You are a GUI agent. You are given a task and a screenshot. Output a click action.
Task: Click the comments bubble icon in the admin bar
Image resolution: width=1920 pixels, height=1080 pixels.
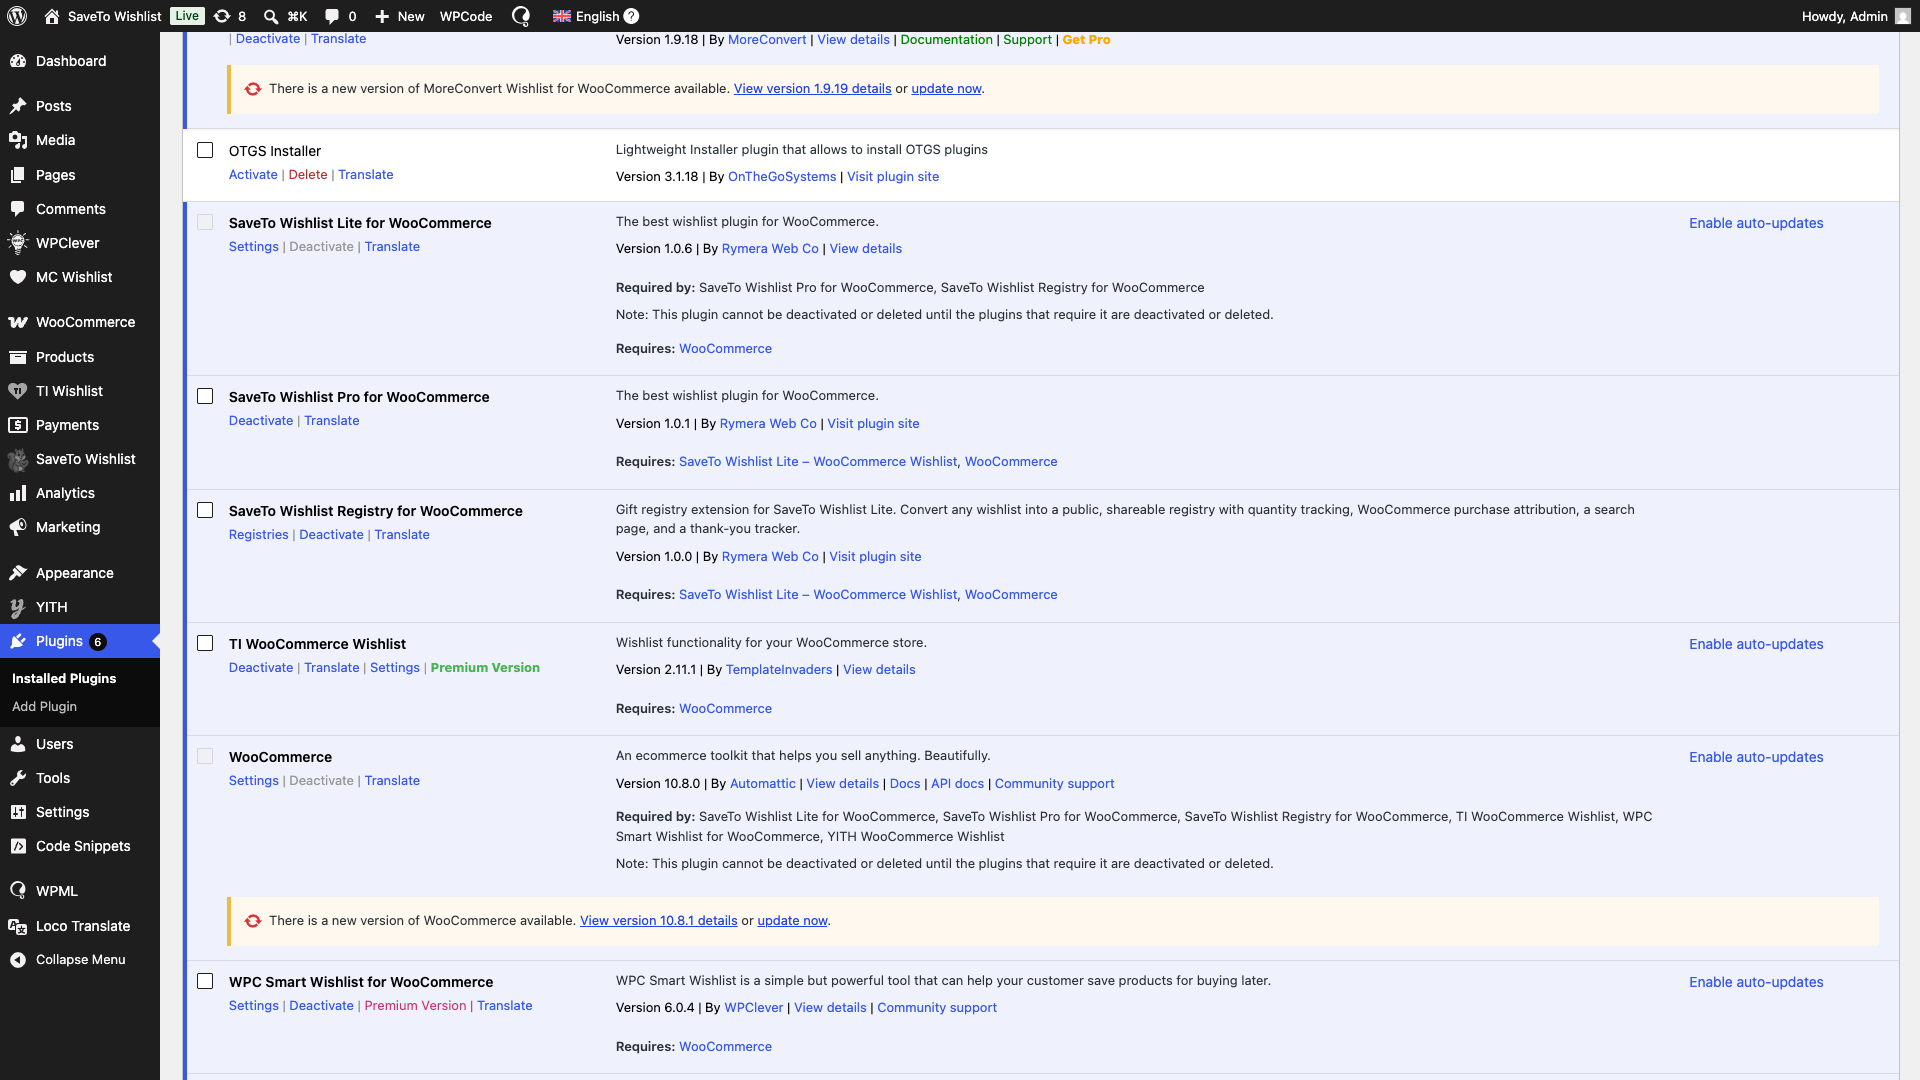pyautogui.click(x=332, y=16)
